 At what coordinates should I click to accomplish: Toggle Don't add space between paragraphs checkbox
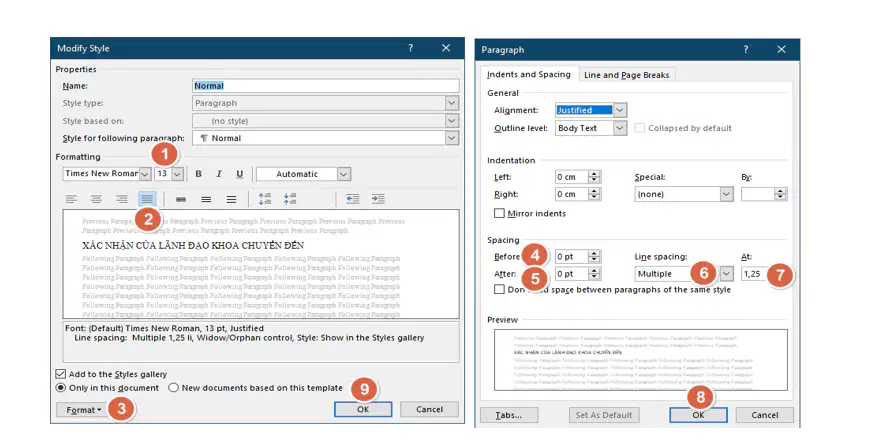(x=499, y=289)
